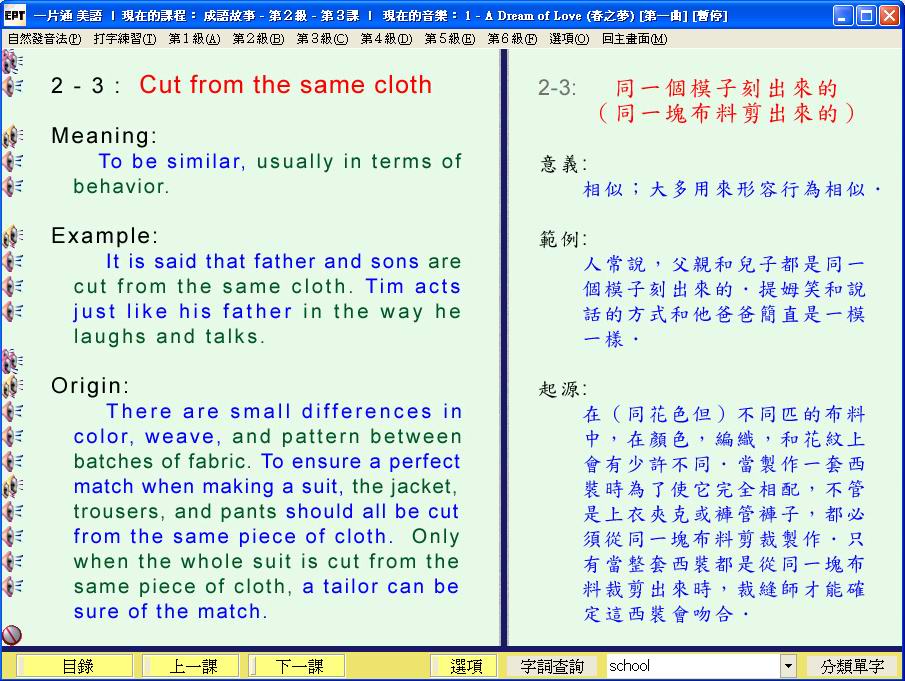Click speaker icon next to 'Example:' heading

click(12, 236)
